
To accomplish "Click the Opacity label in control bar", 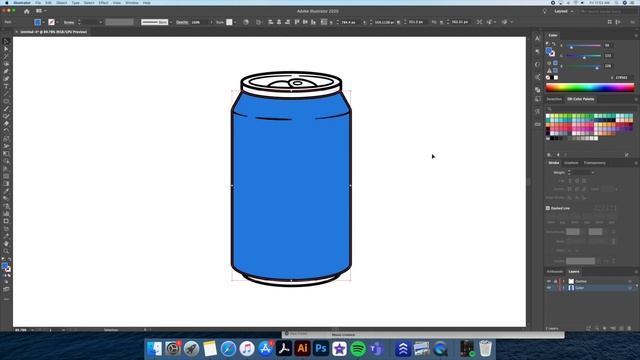I will point(182,22).
